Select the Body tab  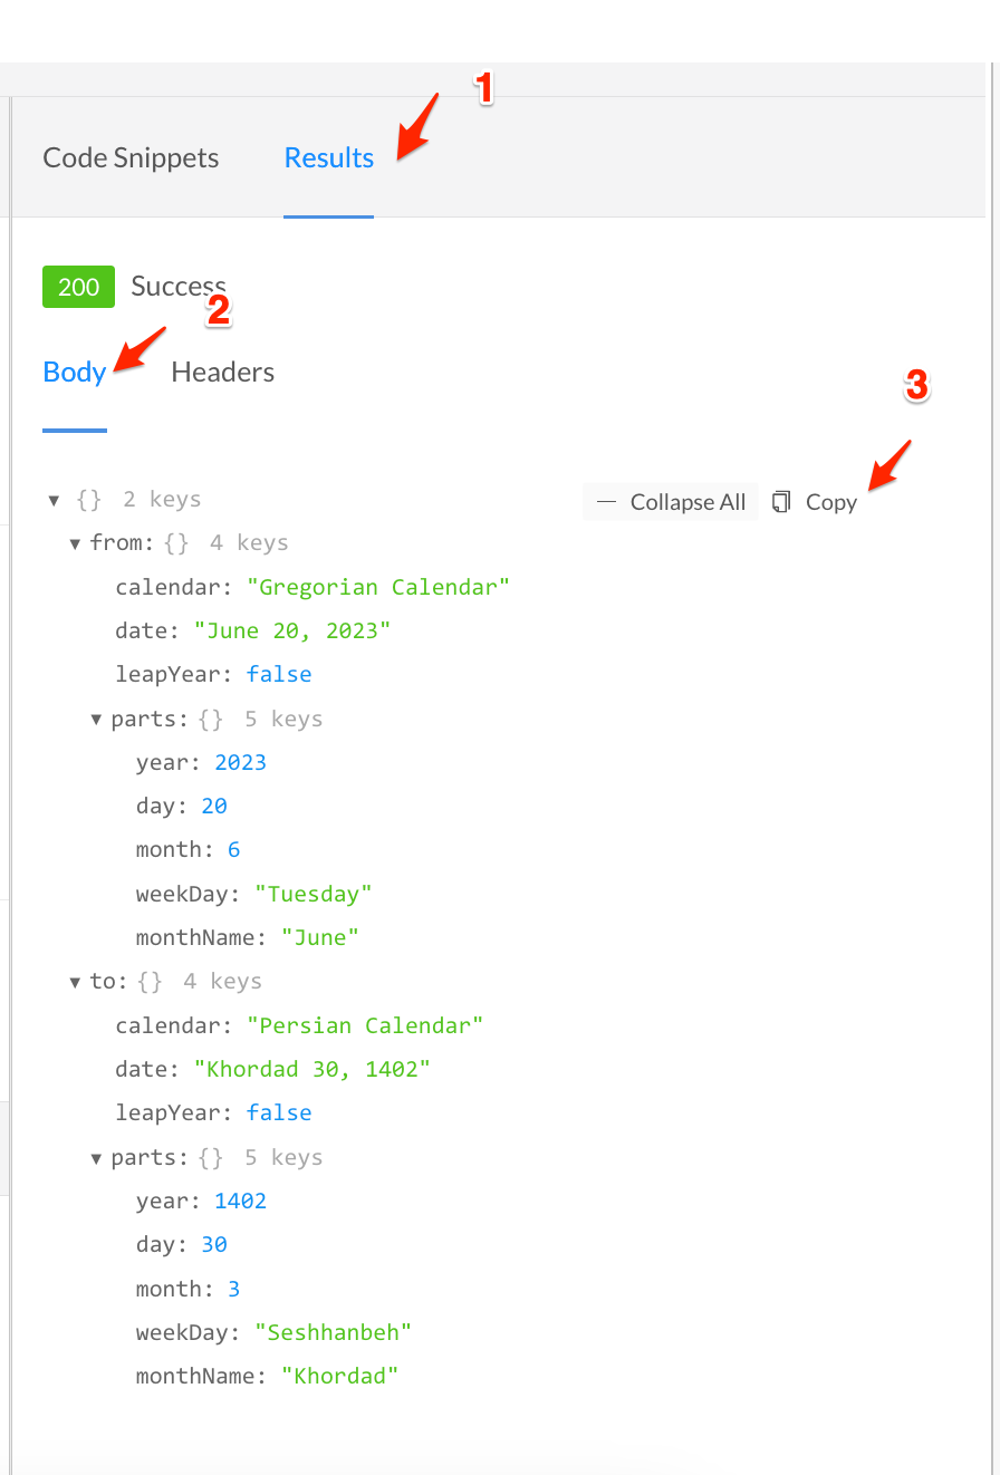(x=74, y=372)
